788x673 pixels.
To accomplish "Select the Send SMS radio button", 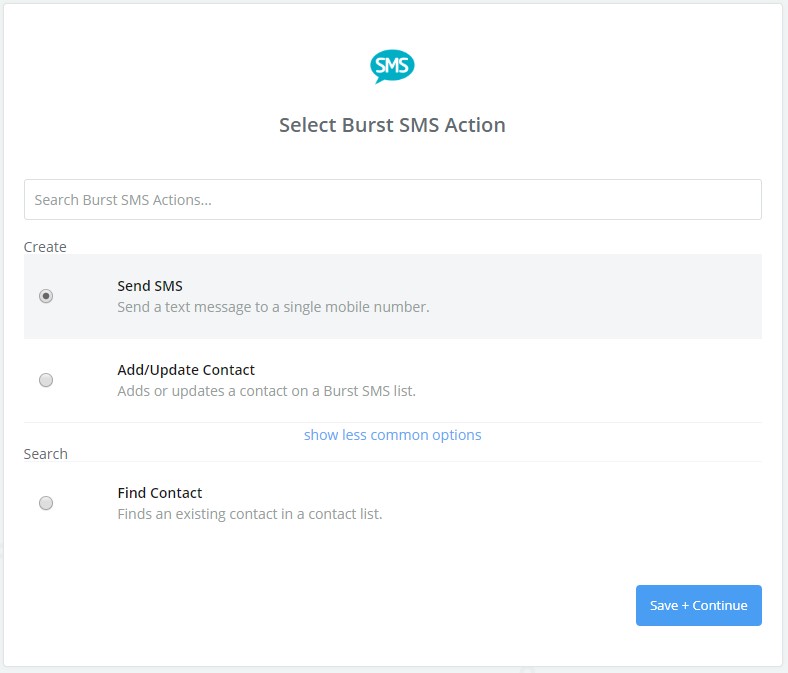I will coord(46,296).
